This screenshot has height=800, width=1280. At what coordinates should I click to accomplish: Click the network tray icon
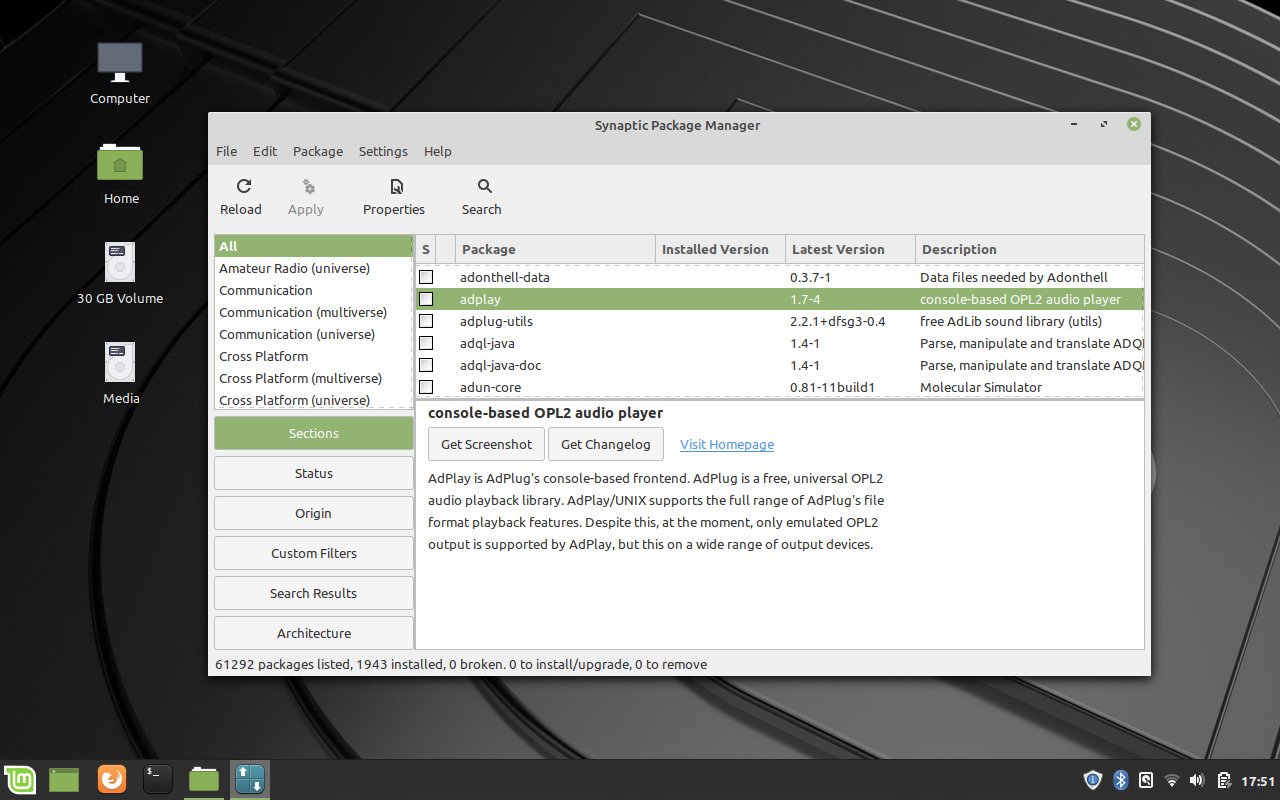[1170, 779]
